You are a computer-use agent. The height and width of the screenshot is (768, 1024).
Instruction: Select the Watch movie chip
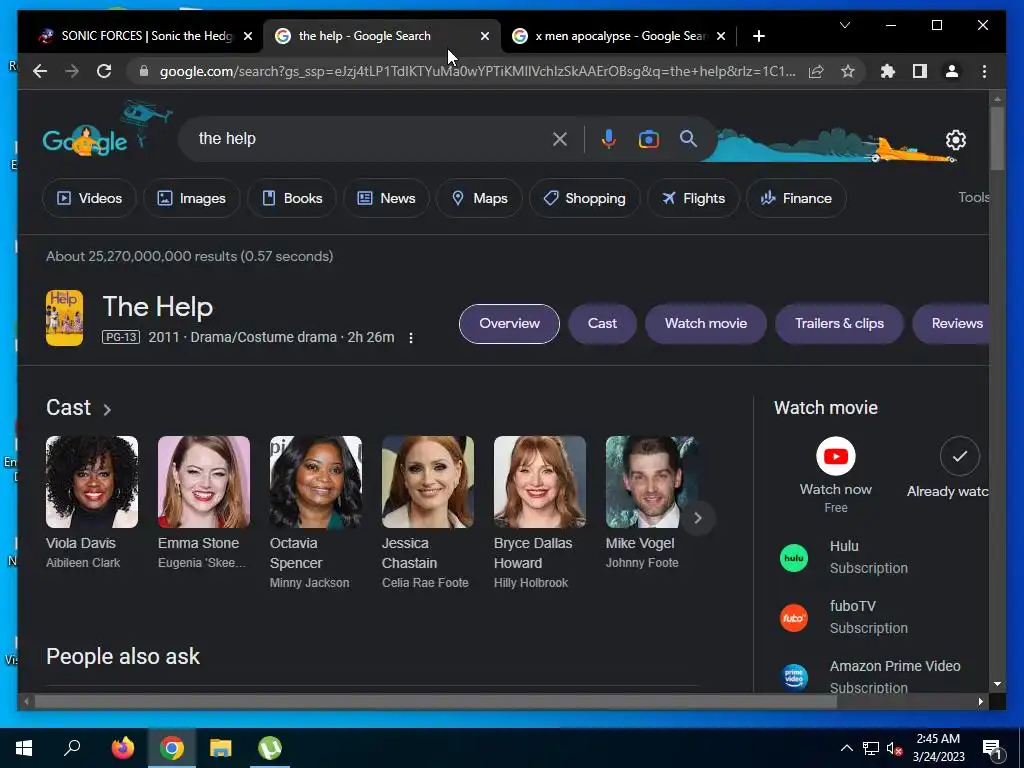pos(706,323)
